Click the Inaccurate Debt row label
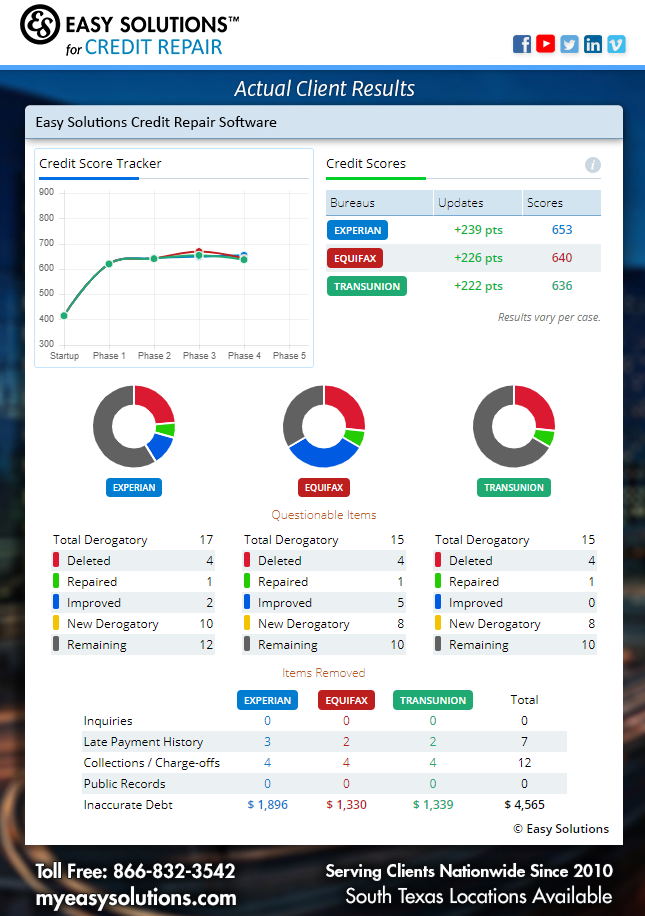This screenshot has height=916, width=645. pos(128,805)
